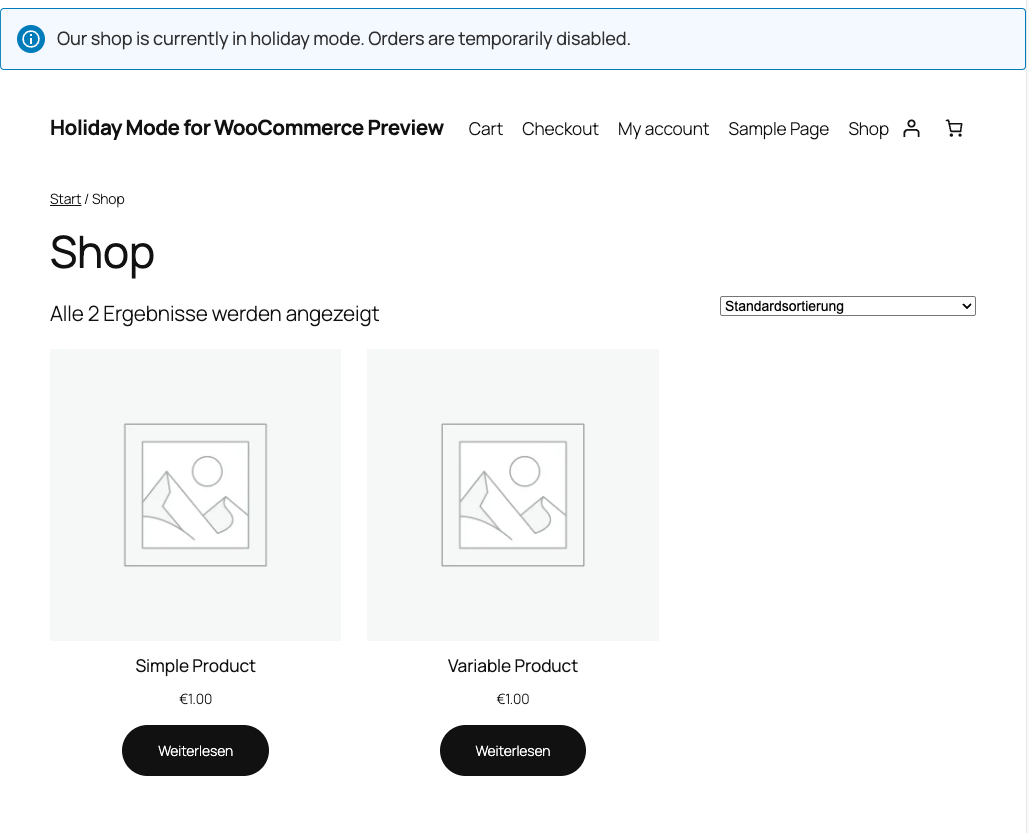Go to Checkout menu item
Viewport: 1029px width, 833px height.
click(x=560, y=129)
